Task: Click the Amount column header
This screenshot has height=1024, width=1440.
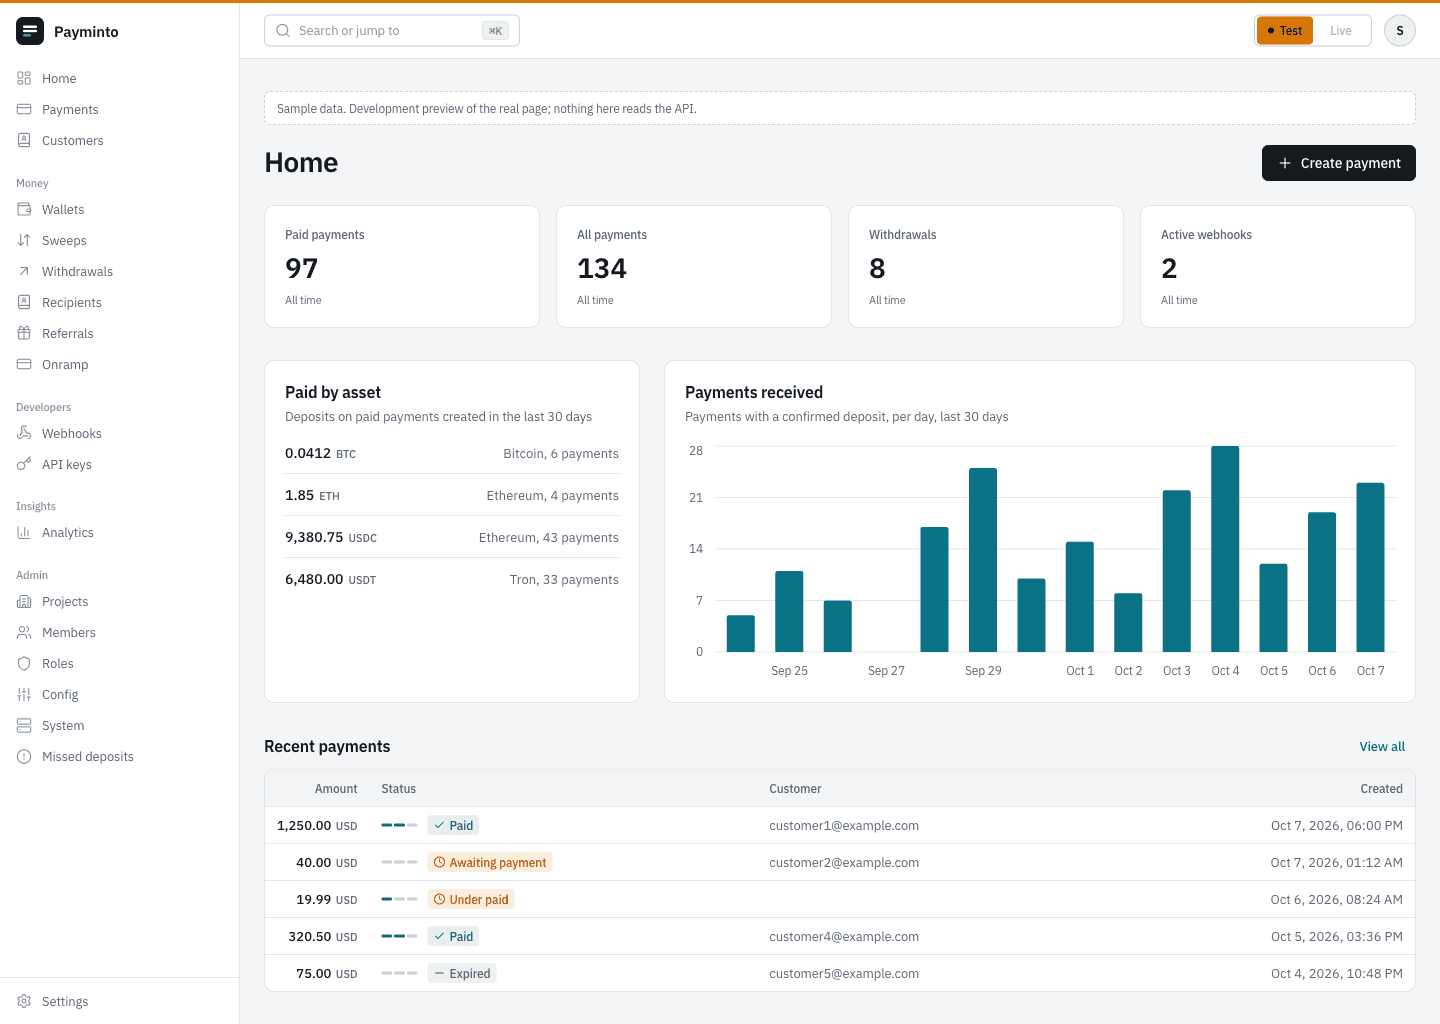Action: coord(336,788)
